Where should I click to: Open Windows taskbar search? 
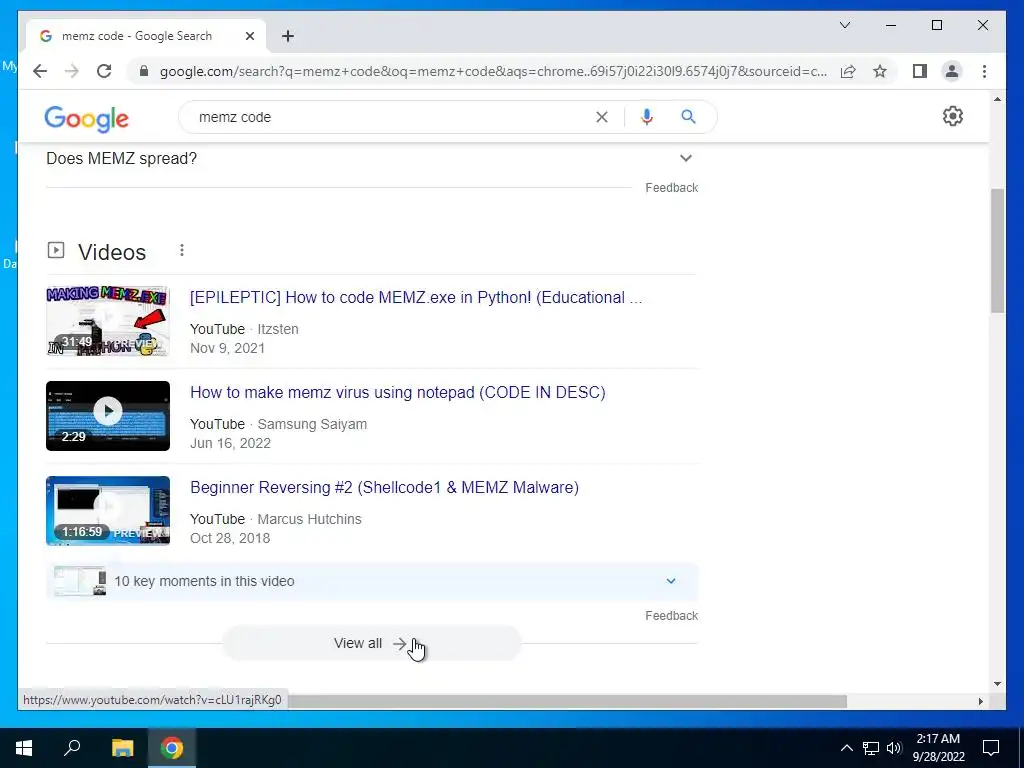72,748
